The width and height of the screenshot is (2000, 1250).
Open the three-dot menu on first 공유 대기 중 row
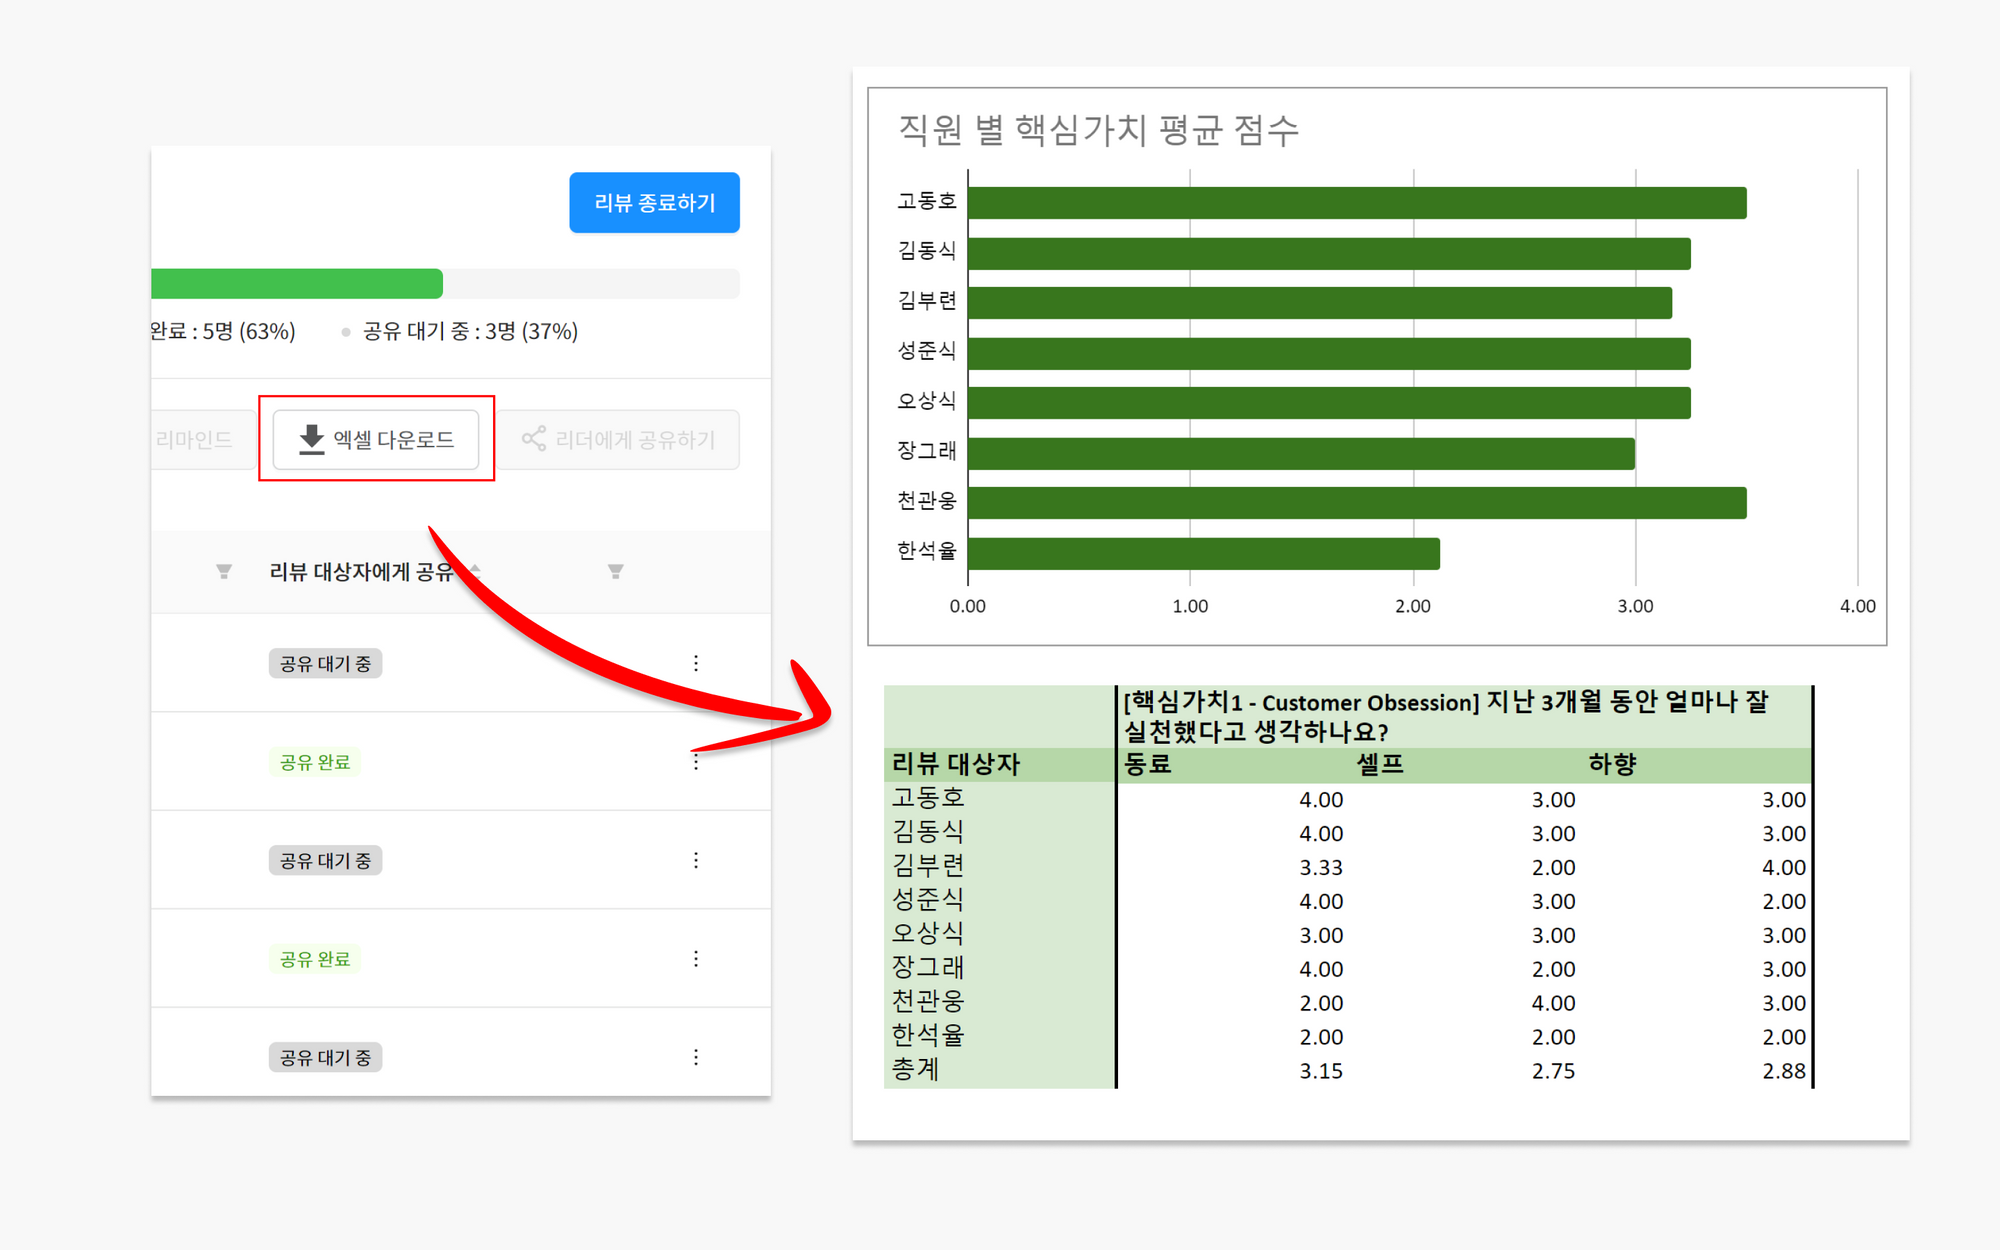pyautogui.click(x=695, y=662)
